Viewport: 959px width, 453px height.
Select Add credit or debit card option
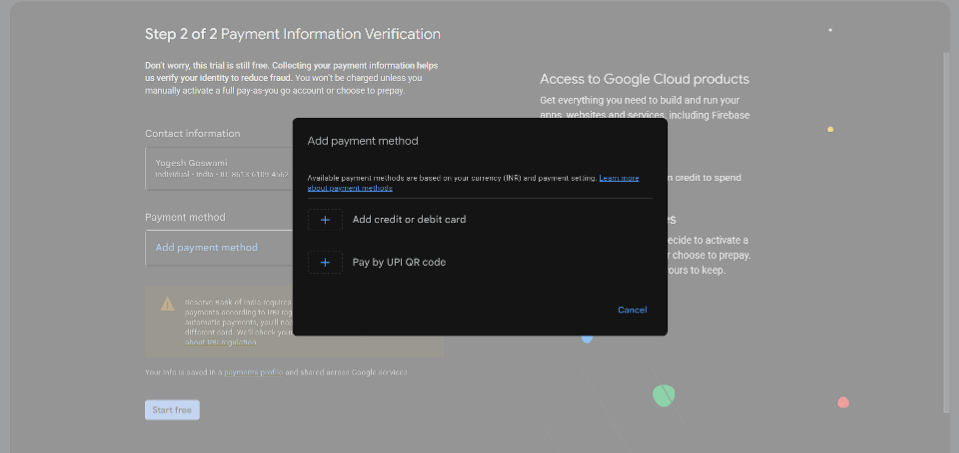click(x=409, y=219)
